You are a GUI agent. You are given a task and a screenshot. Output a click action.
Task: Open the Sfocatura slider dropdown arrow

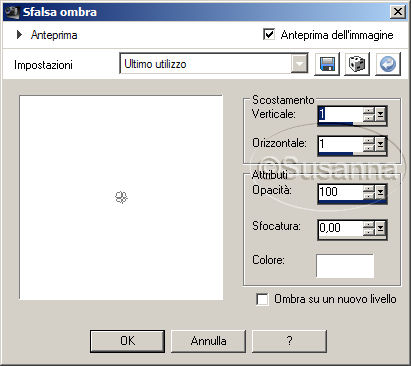pyautogui.click(x=381, y=228)
